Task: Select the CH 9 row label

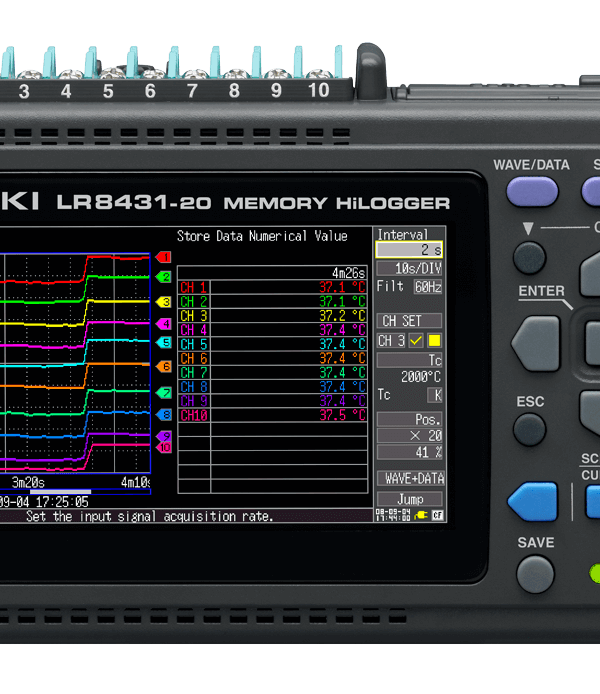Action: [x=194, y=401]
